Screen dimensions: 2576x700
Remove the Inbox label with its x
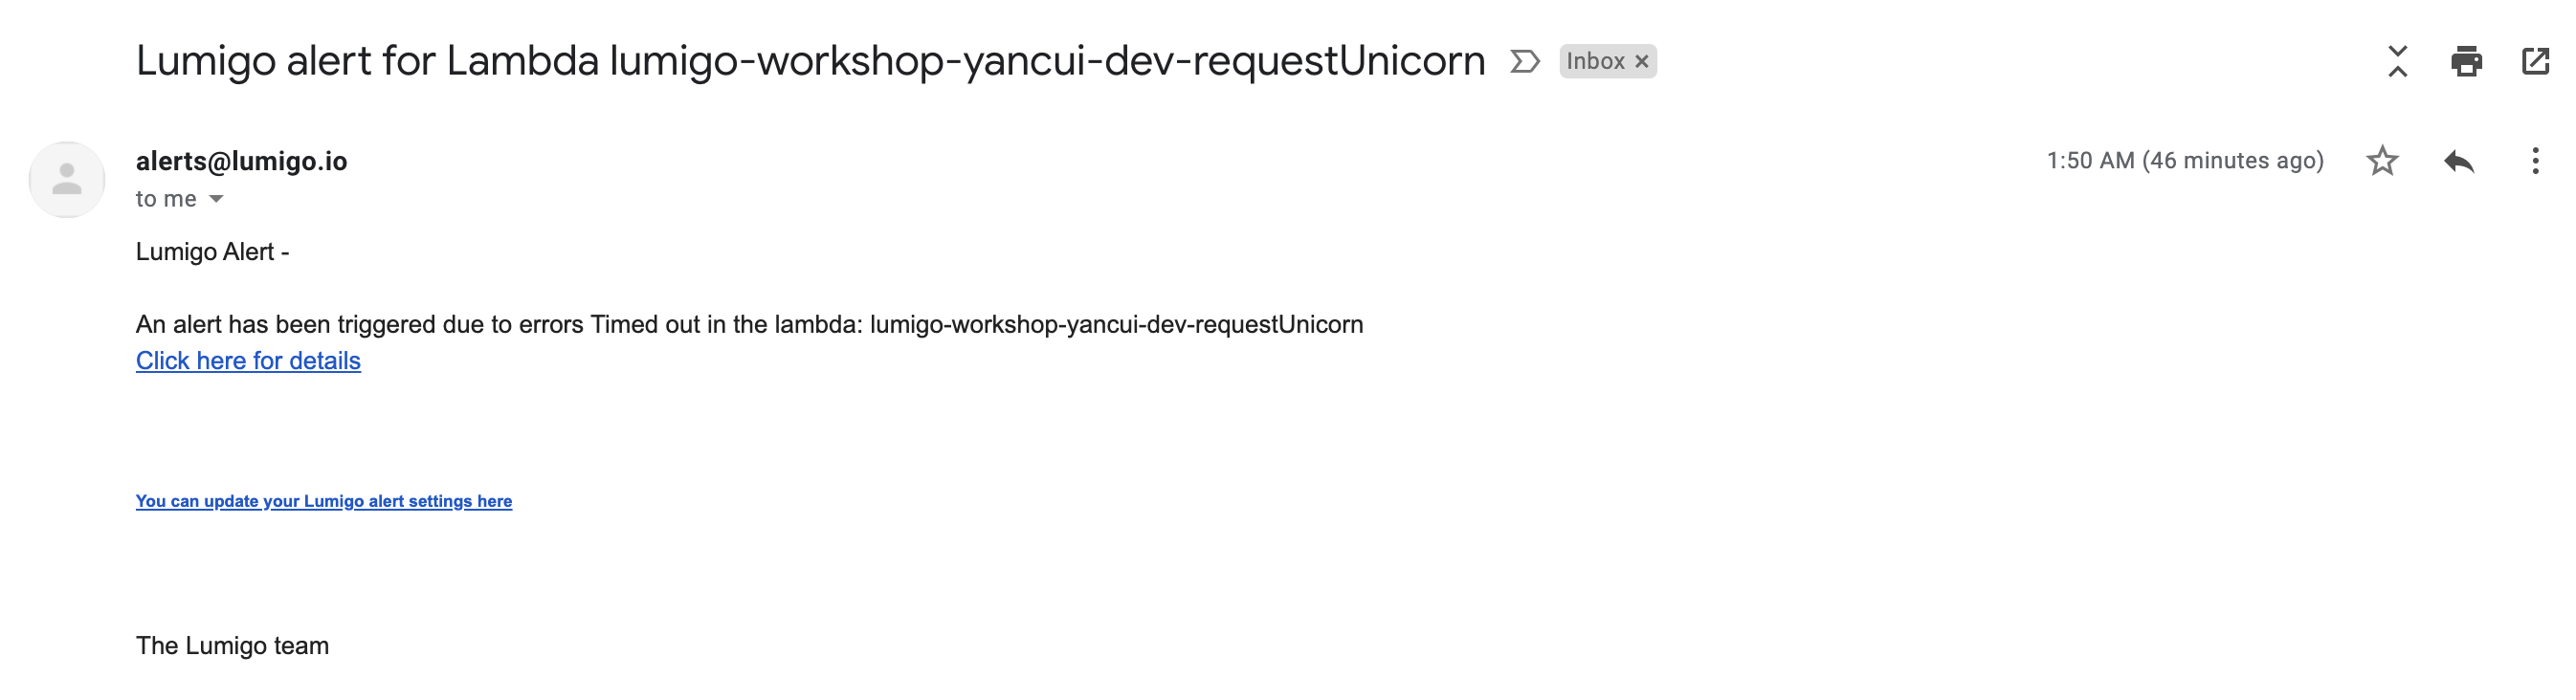coord(1641,62)
